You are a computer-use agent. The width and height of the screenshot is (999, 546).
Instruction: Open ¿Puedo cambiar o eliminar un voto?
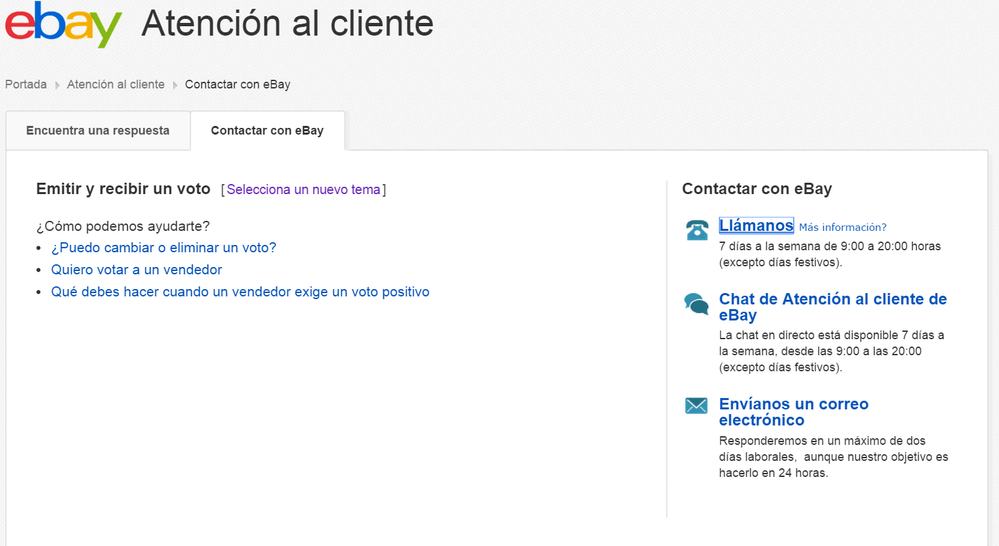[163, 248]
